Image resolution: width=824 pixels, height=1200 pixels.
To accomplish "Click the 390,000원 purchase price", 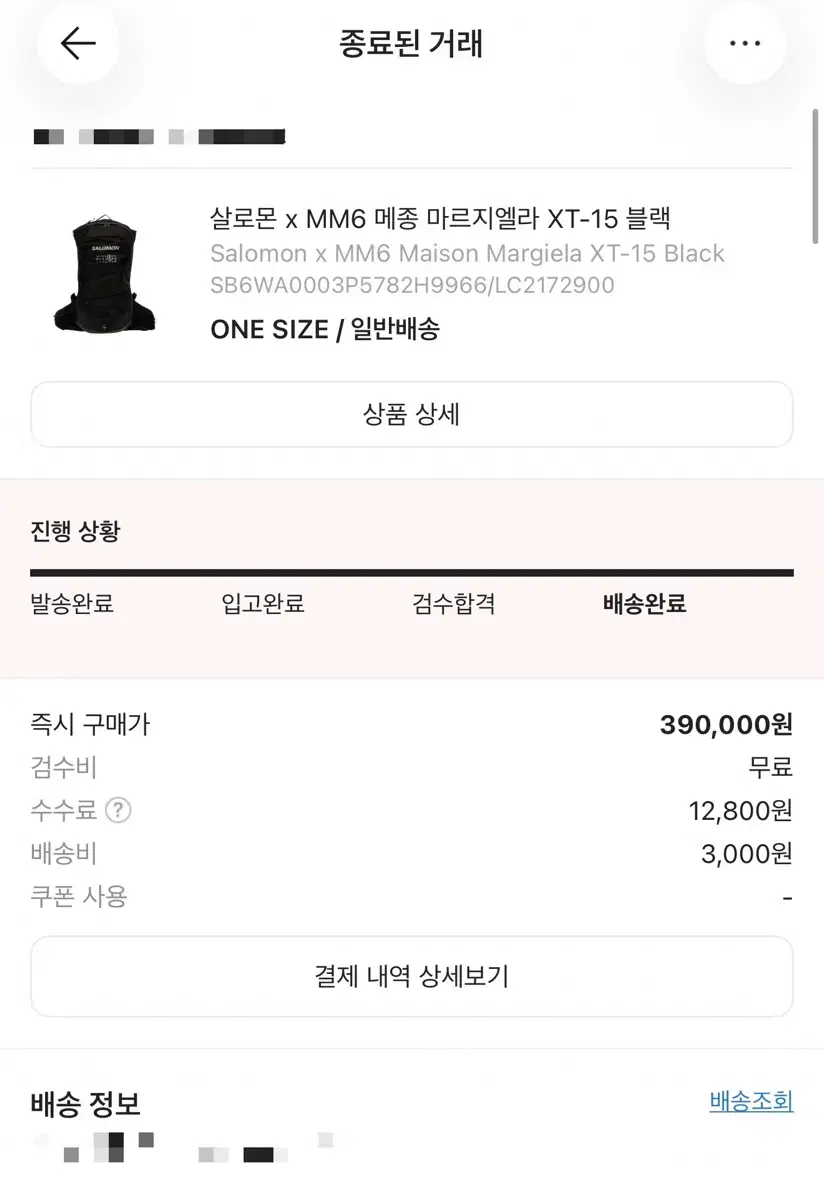I will (727, 725).
